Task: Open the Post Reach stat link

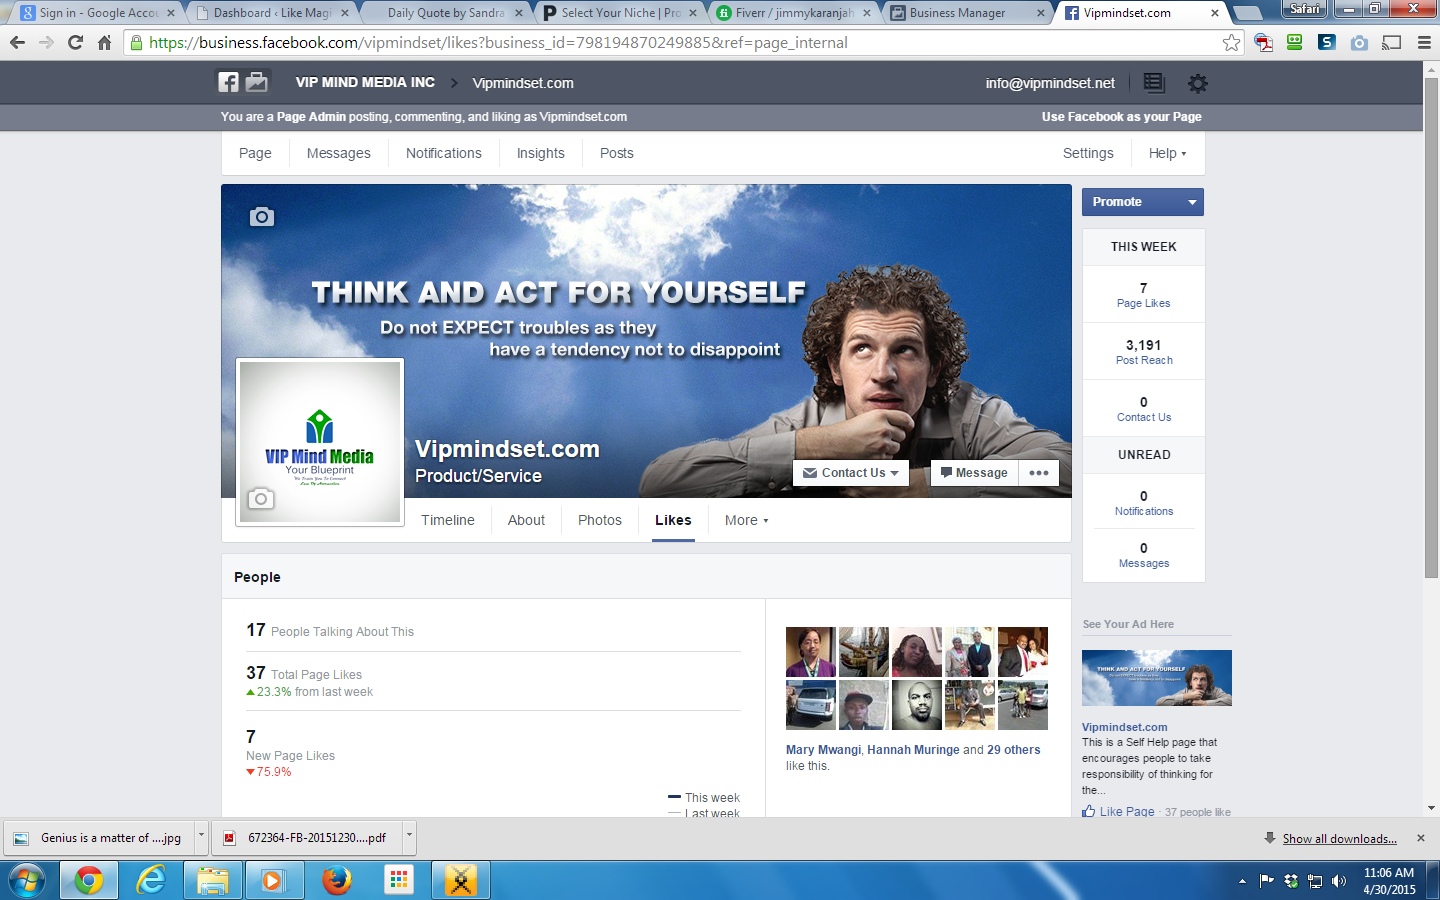Action: click(1144, 352)
